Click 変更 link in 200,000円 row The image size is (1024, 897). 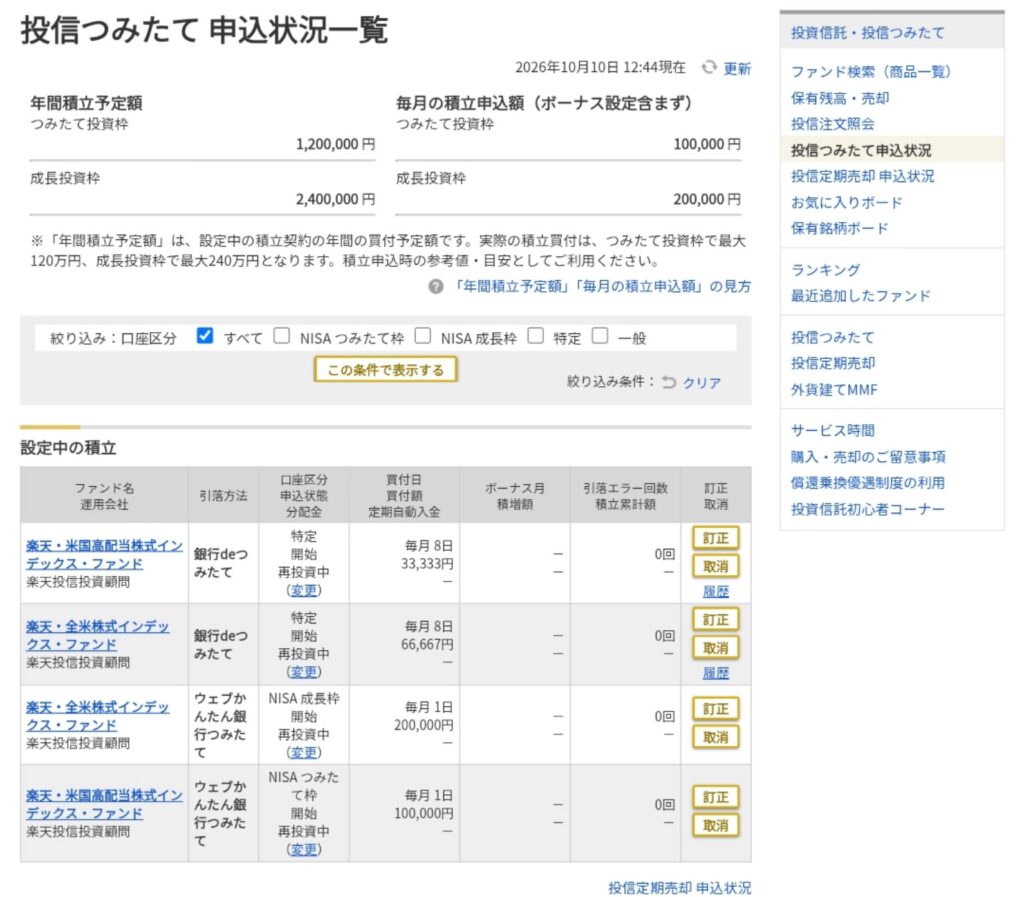(x=304, y=752)
